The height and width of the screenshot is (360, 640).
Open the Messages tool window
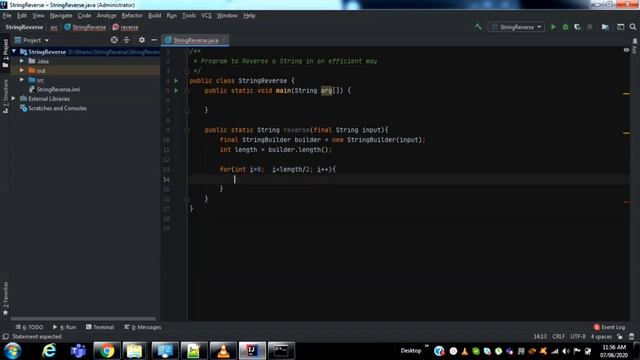click(143, 327)
